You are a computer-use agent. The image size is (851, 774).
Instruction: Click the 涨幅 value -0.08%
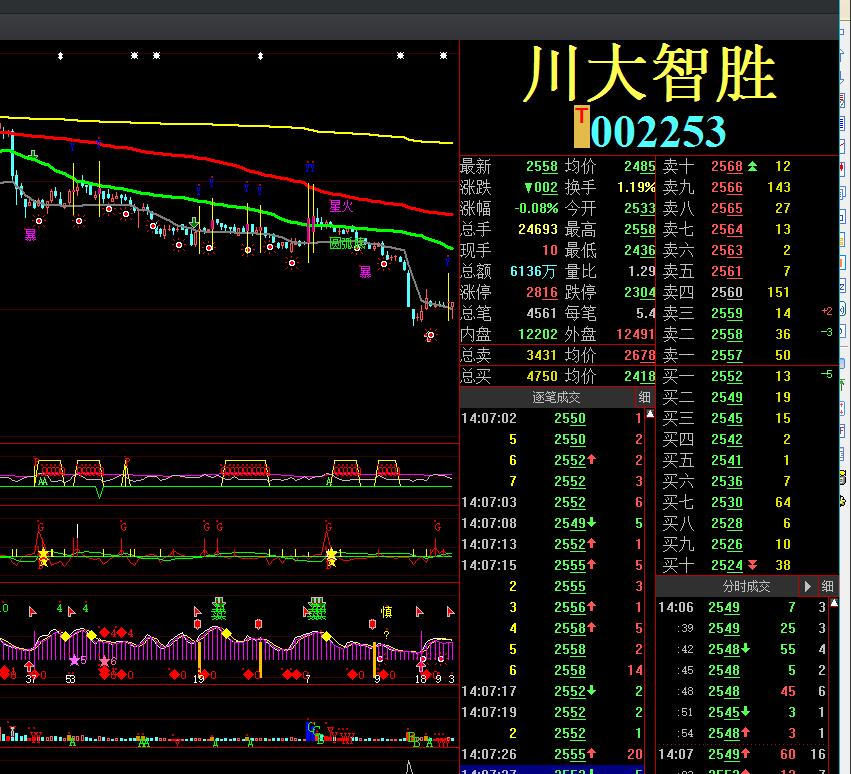pos(536,208)
